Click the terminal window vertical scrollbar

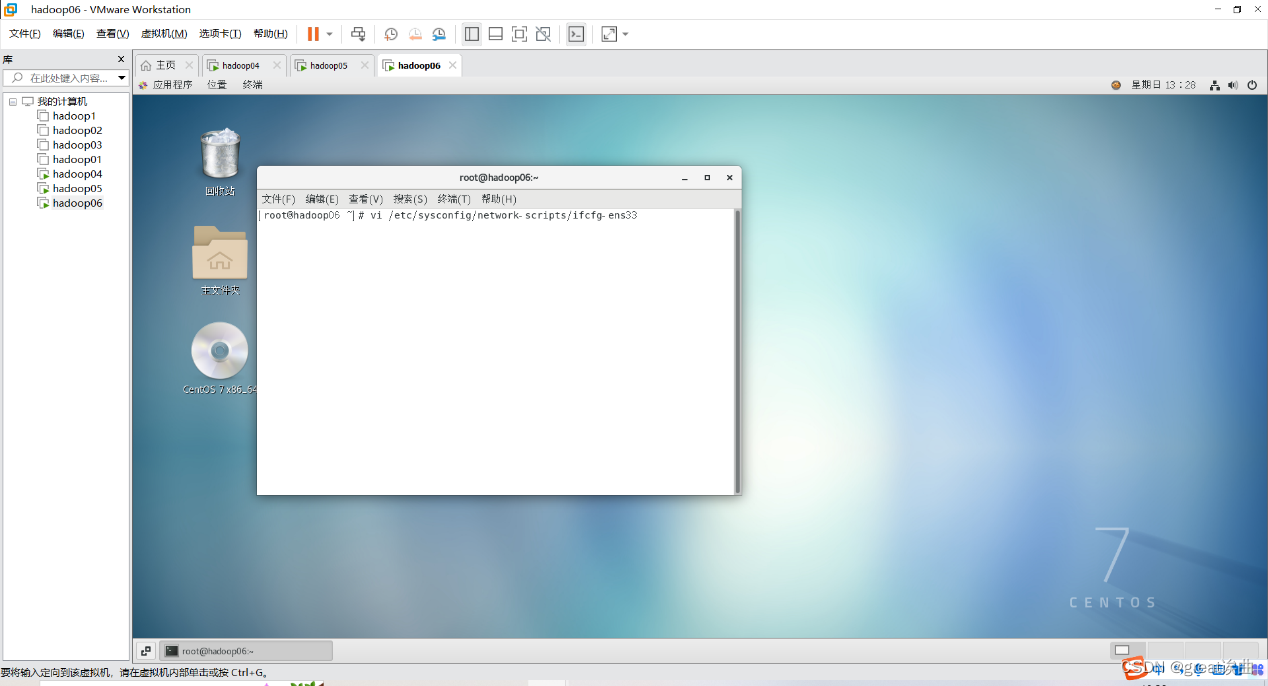pyautogui.click(x=738, y=350)
